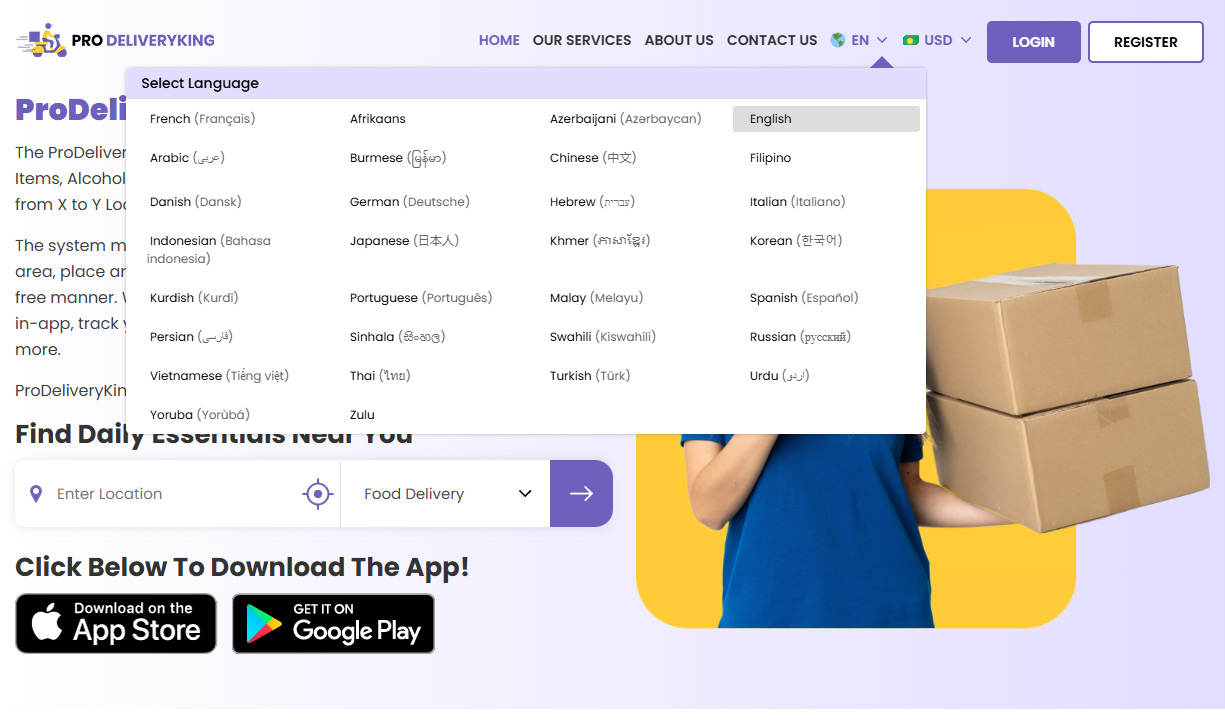The height and width of the screenshot is (722, 1225).
Task: Select French (Français) language
Action: [202, 119]
